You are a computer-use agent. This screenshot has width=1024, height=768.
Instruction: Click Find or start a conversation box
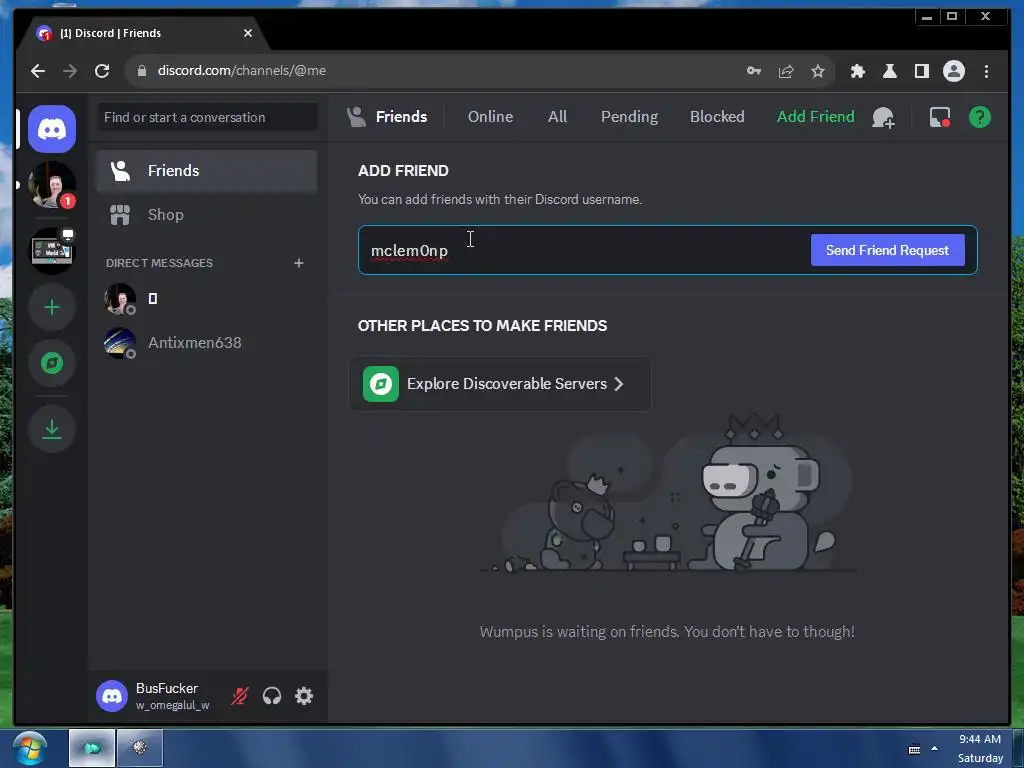(x=208, y=118)
